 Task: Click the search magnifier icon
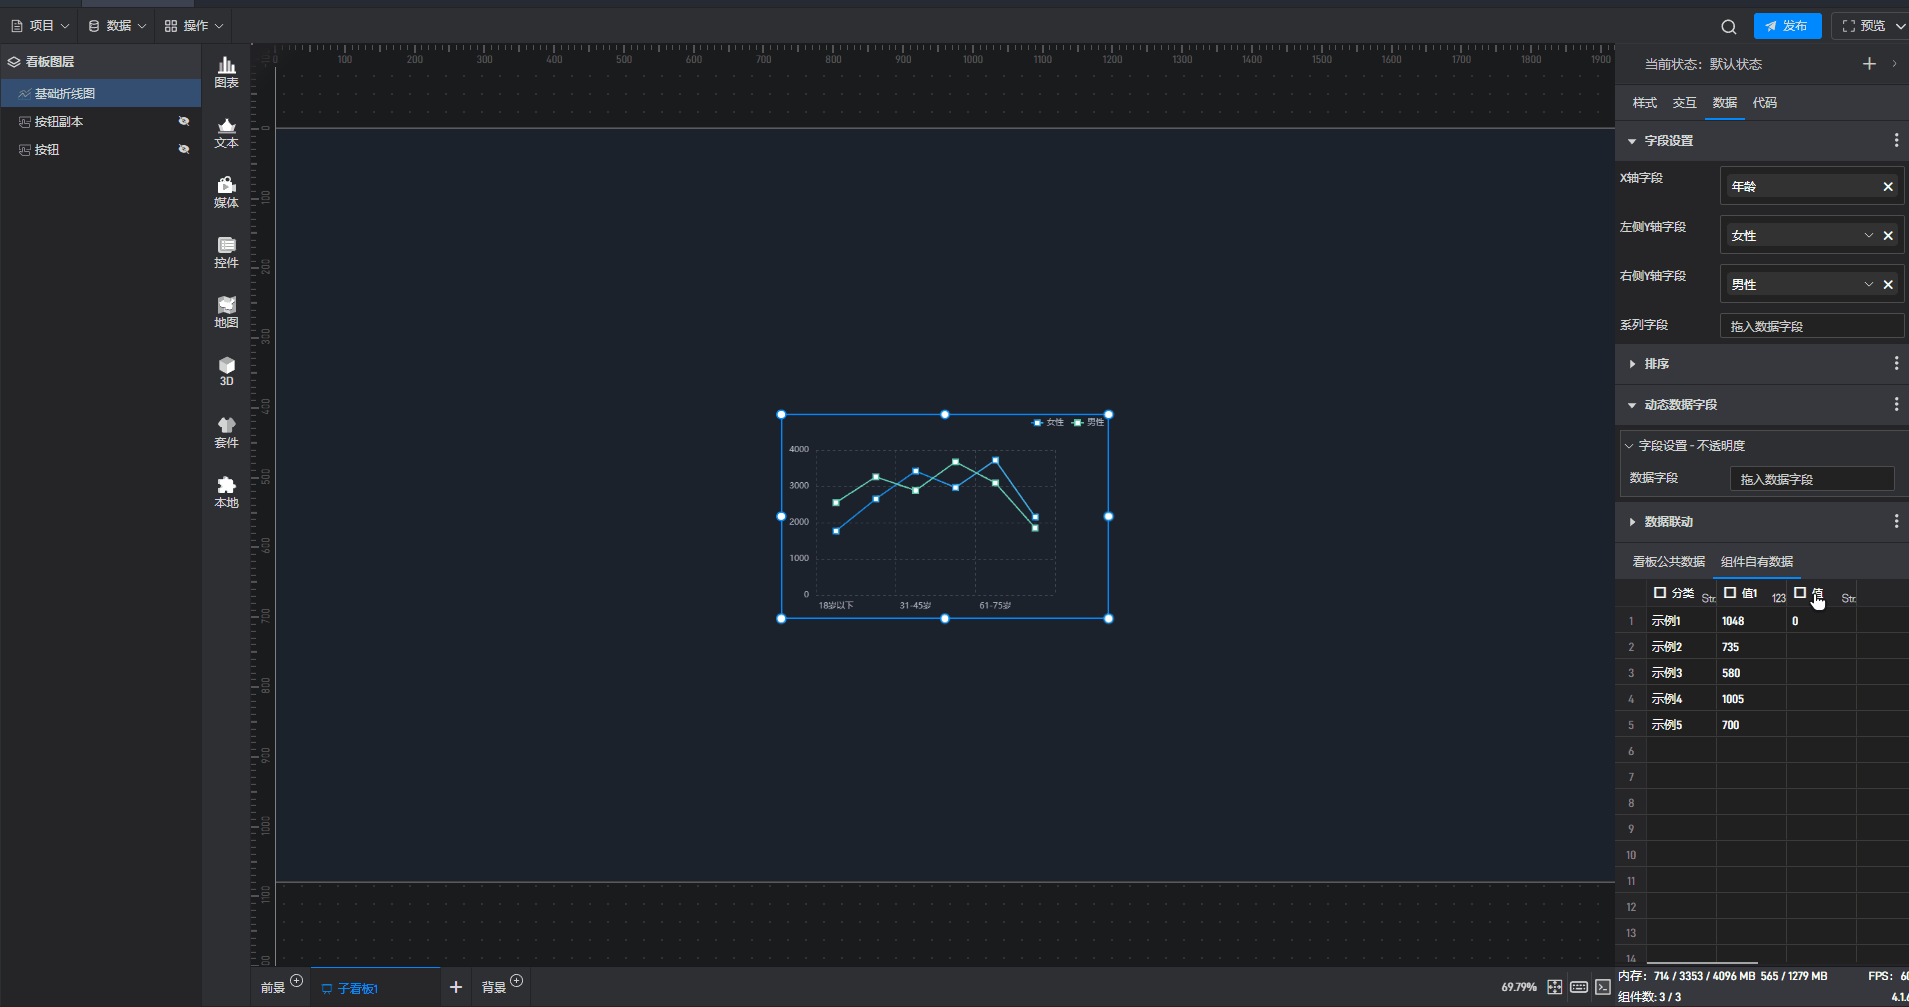(1728, 27)
